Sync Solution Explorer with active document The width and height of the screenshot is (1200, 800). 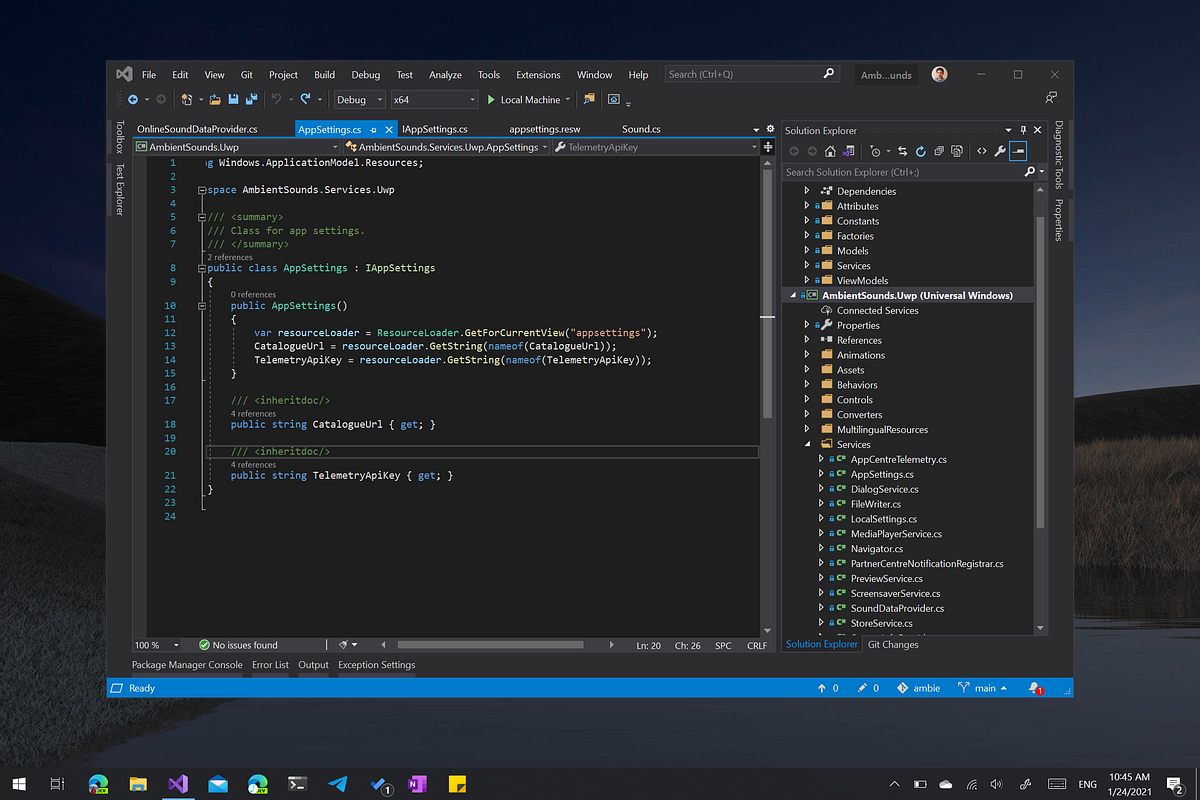[903, 150]
